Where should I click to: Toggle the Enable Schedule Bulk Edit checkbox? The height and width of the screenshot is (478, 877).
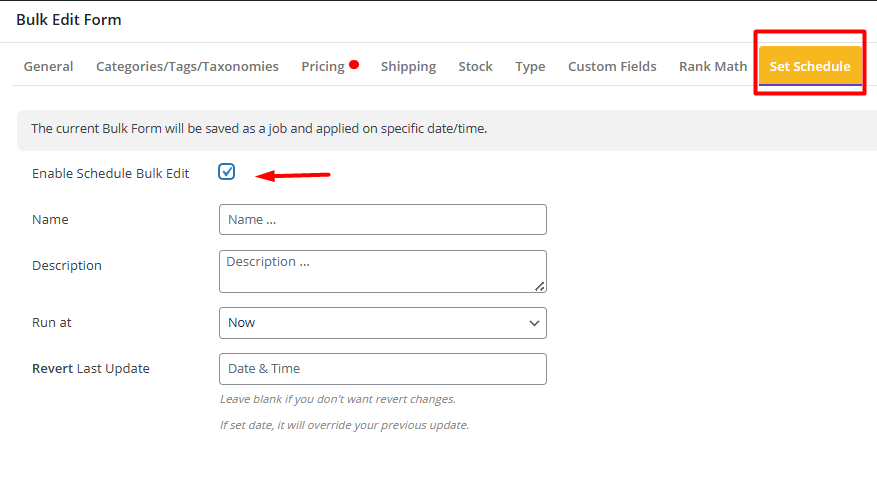[x=227, y=172]
